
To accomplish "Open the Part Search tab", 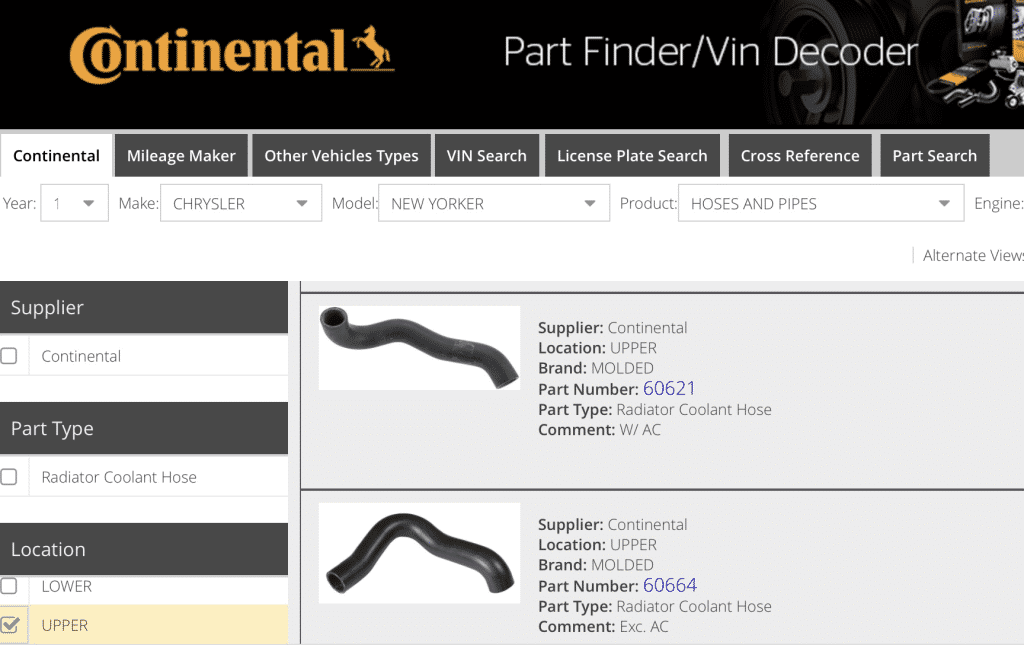I will pyautogui.click(x=934, y=156).
